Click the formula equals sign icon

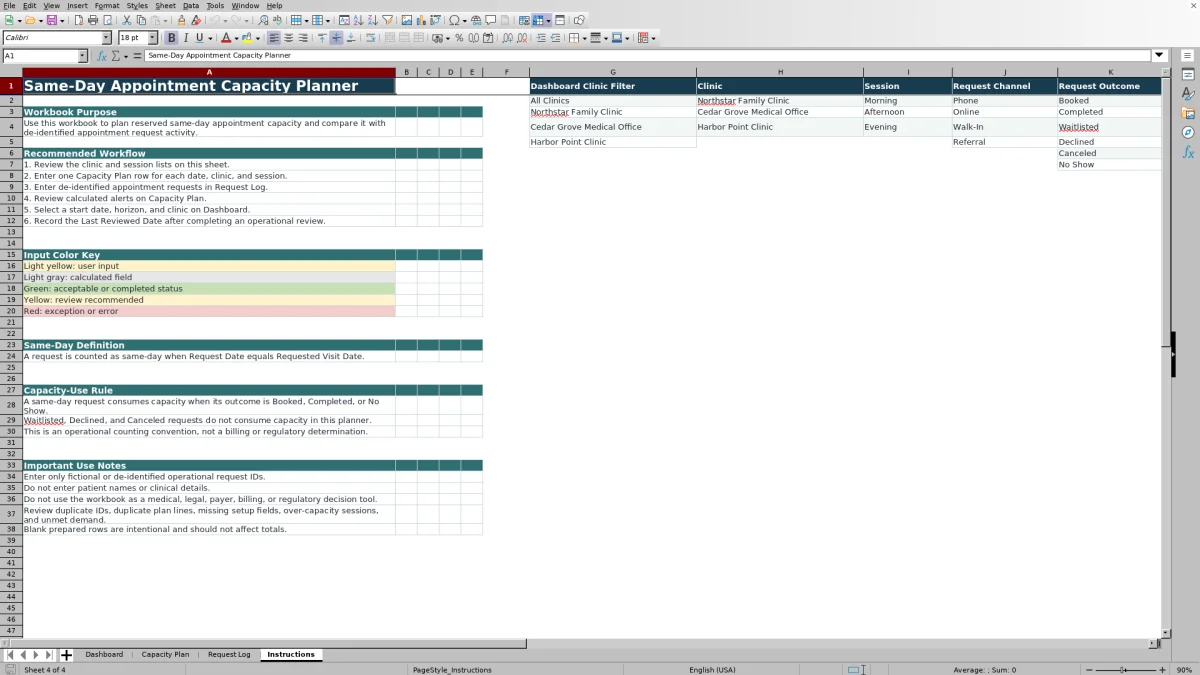[138, 56]
